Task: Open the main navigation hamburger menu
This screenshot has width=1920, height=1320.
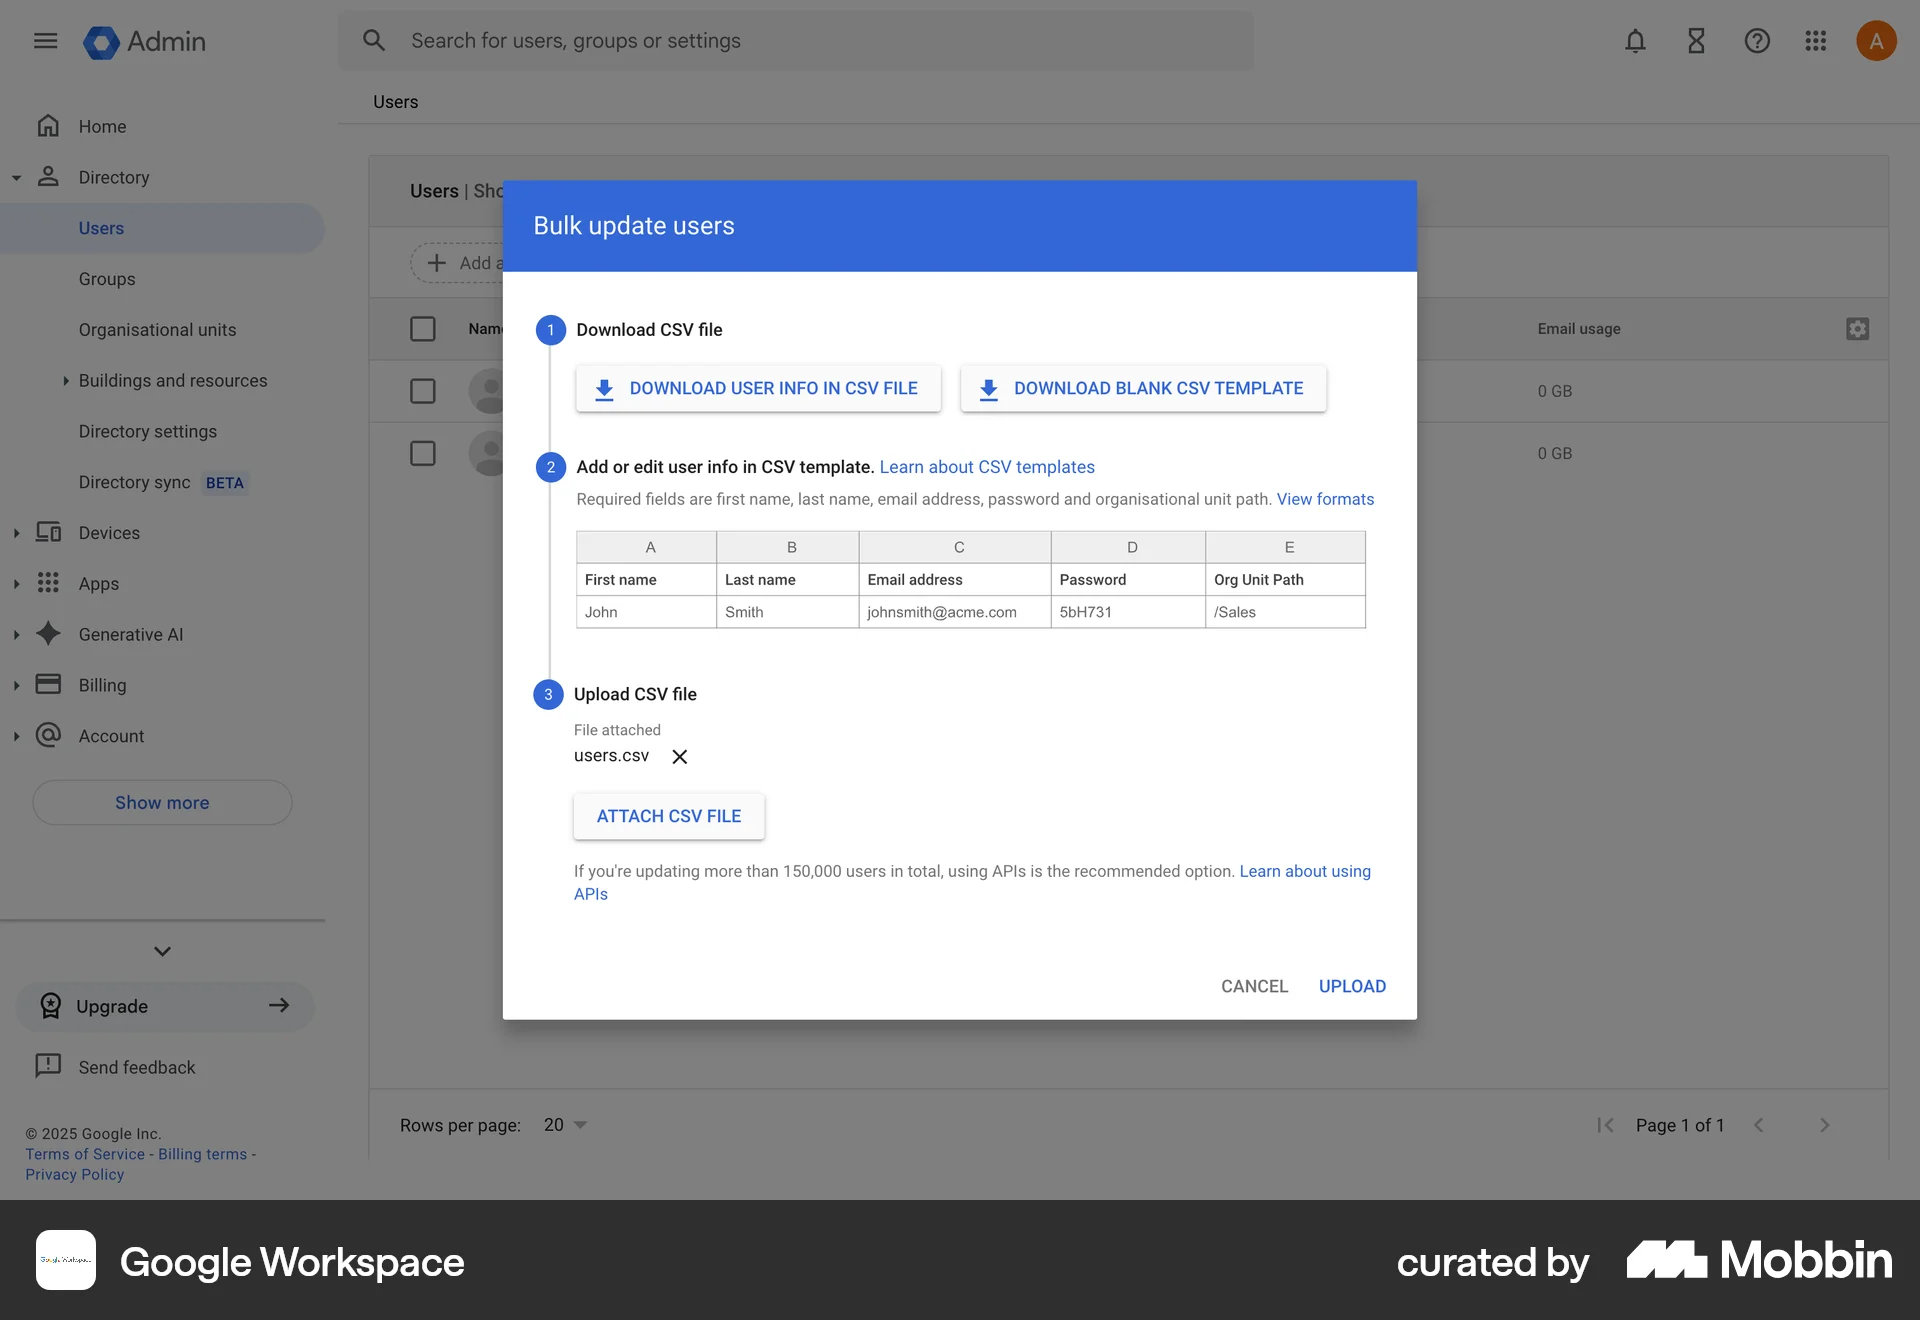Action: click(x=45, y=41)
